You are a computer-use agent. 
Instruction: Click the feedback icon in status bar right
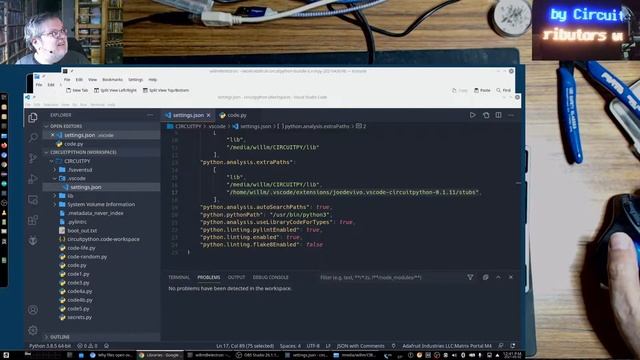click(x=500, y=346)
